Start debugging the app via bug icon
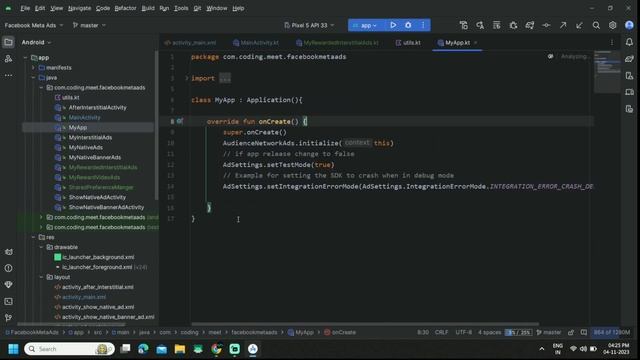Image resolution: width=640 pixels, height=360 pixels. point(408,25)
